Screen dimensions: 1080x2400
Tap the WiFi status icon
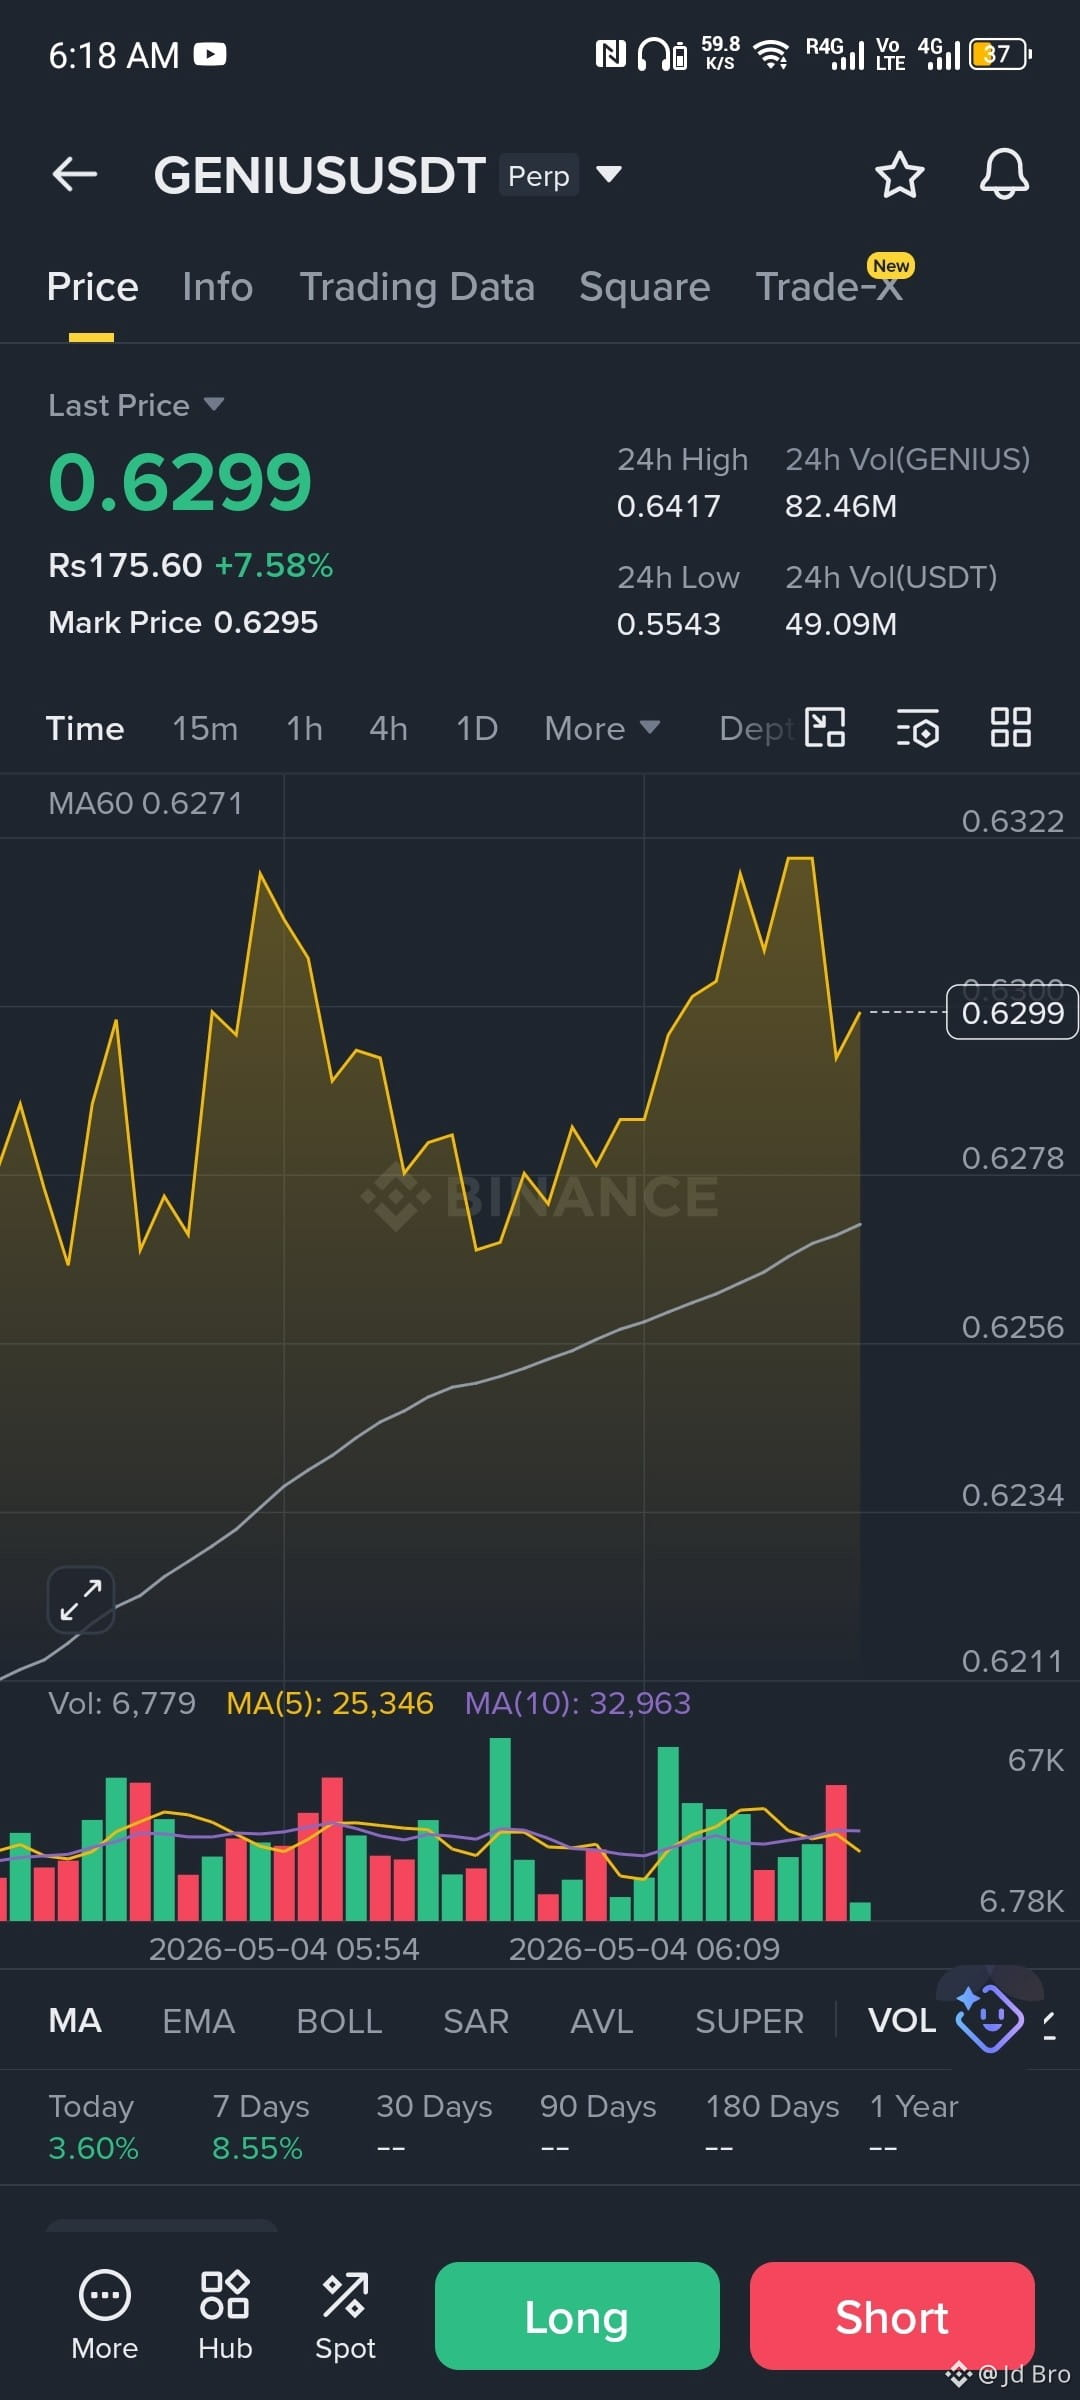point(771,54)
